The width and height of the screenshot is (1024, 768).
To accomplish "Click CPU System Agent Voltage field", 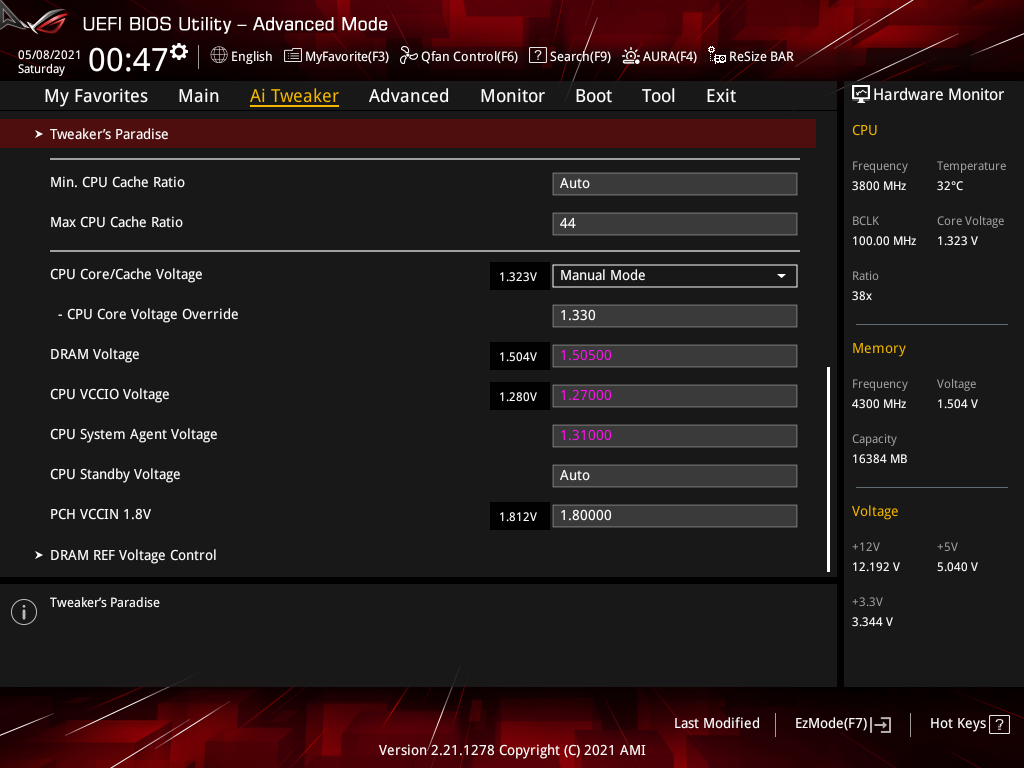I will pos(675,436).
